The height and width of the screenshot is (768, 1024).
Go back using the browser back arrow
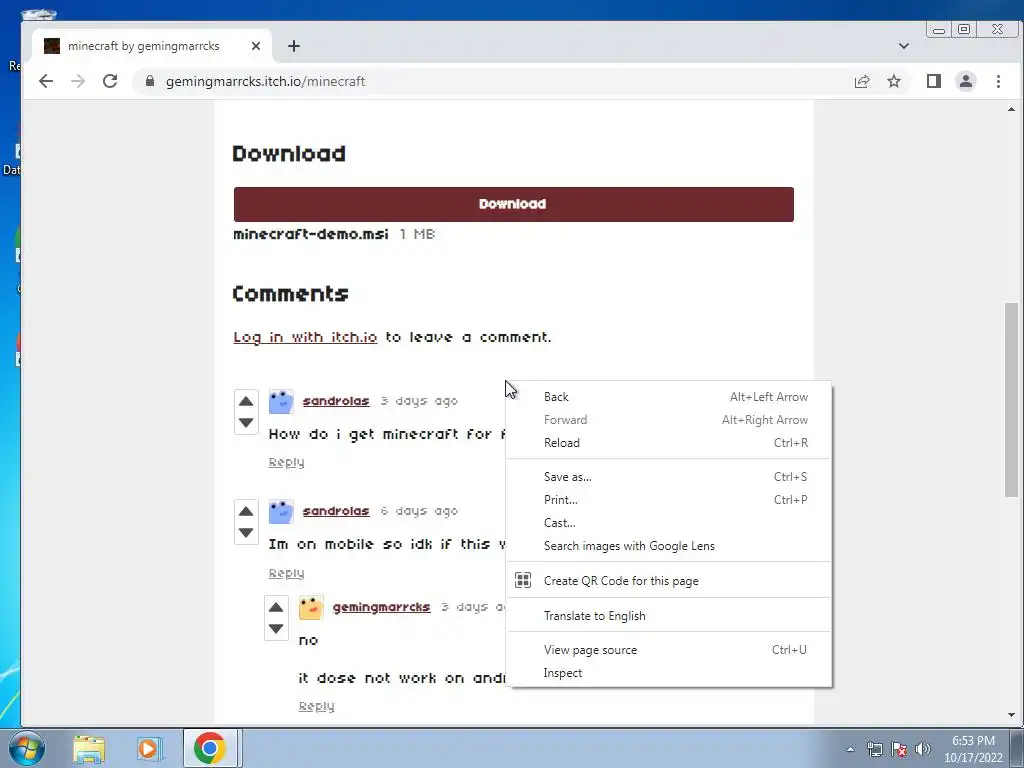click(46, 81)
